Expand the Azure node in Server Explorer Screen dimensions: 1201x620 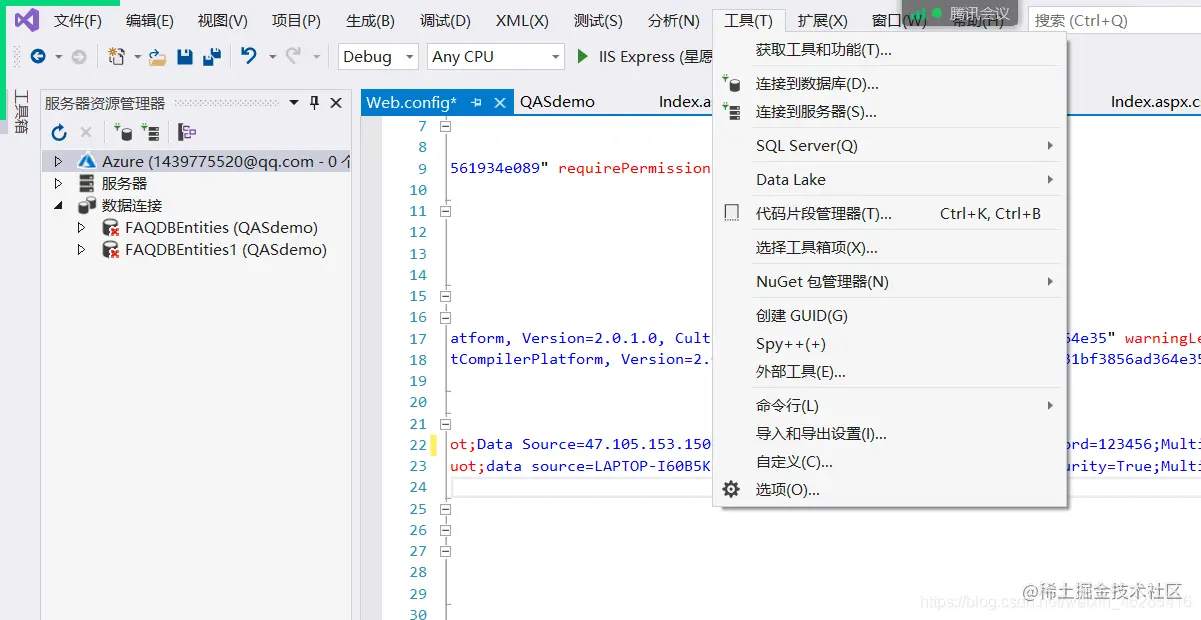pos(58,161)
